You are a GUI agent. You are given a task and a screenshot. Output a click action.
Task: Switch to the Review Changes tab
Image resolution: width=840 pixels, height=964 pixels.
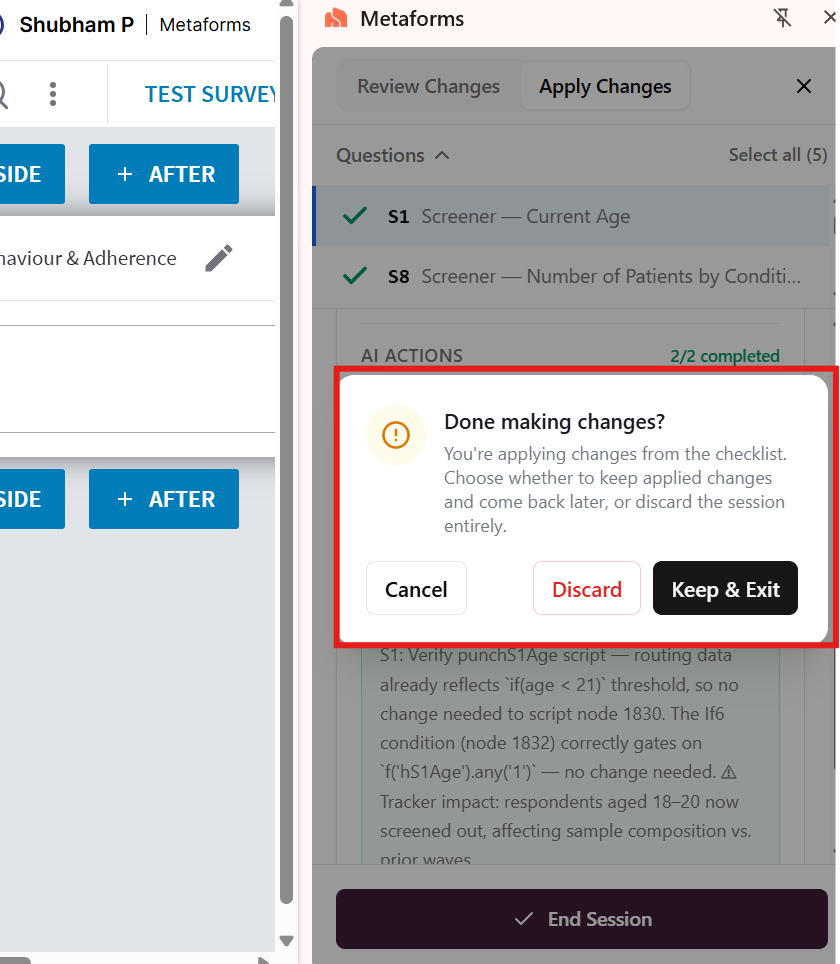point(429,87)
